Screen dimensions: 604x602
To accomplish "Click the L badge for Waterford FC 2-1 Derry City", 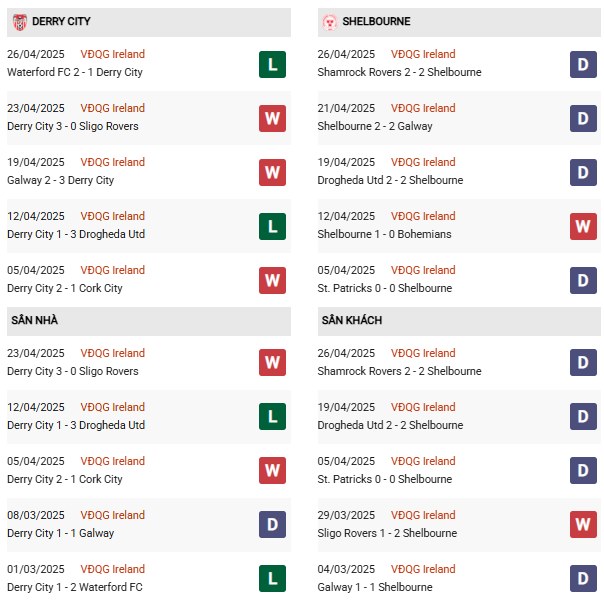I will (x=272, y=64).
